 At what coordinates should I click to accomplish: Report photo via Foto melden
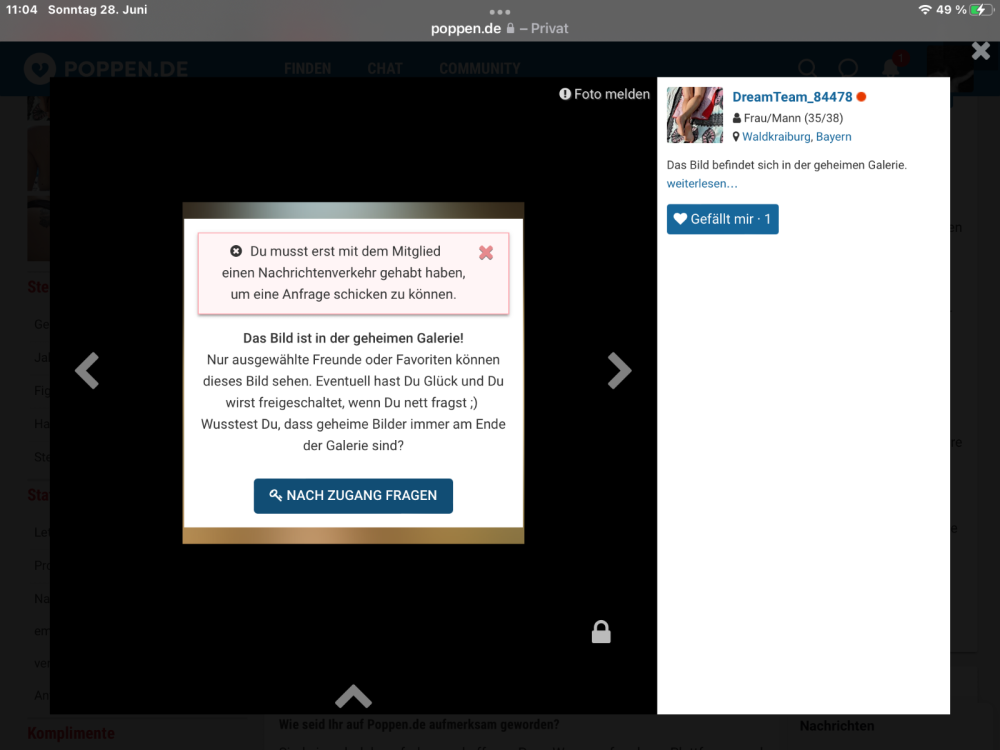coord(605,94)
